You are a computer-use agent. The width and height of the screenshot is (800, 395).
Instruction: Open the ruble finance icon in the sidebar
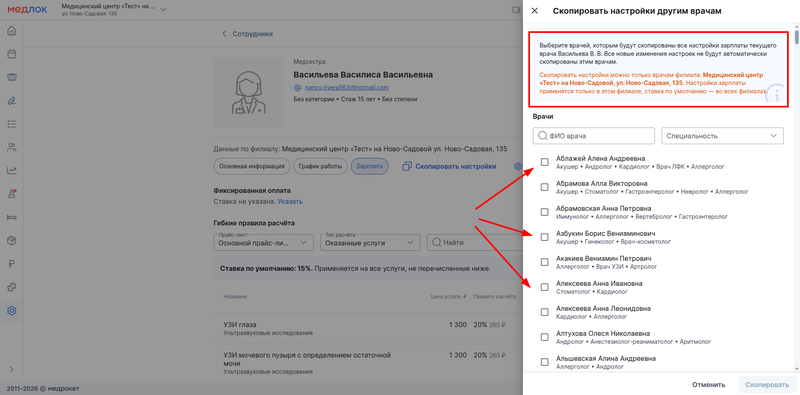(12, 264)
